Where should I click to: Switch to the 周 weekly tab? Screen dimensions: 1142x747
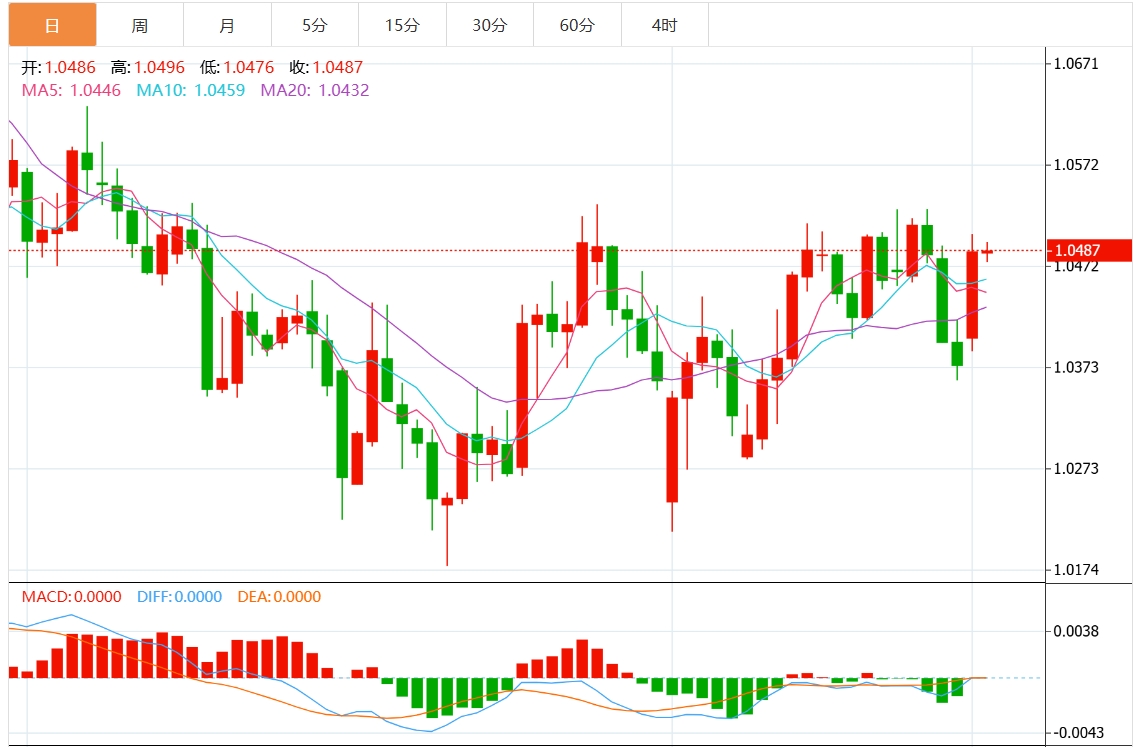click(140, 25)
